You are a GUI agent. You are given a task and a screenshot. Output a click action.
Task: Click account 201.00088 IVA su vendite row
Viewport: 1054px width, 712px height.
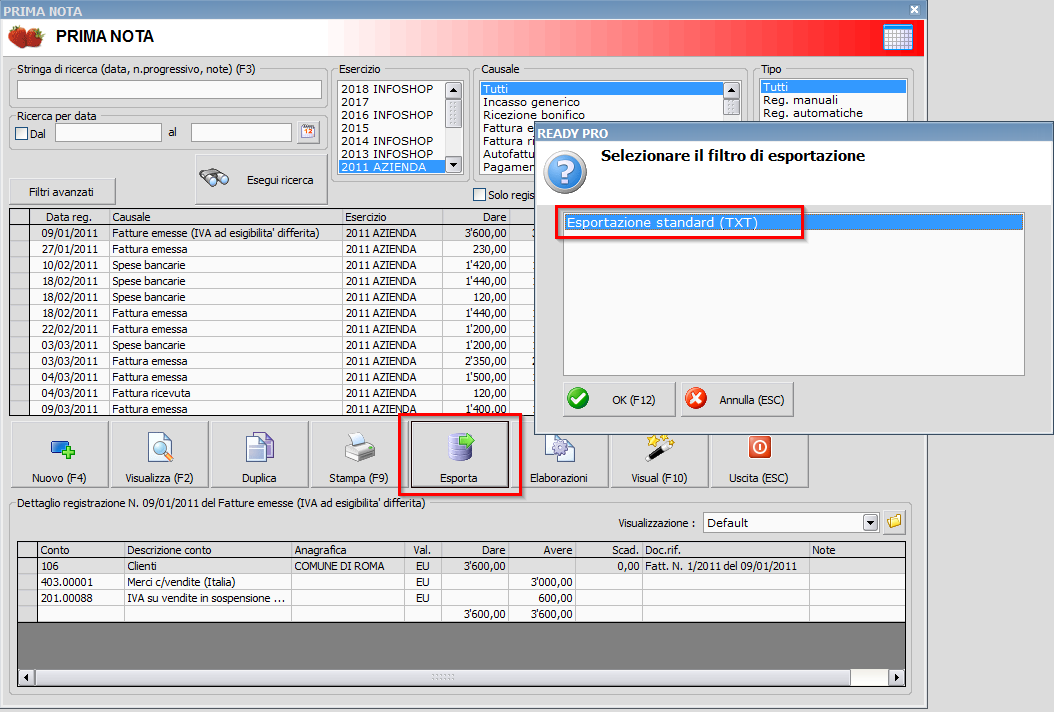coord(461,598)
